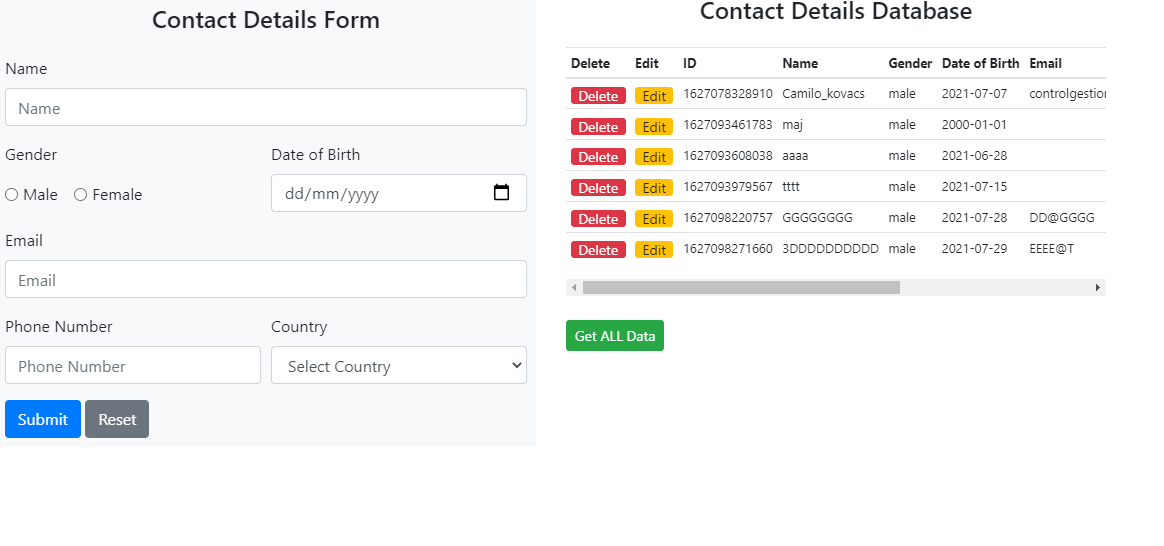Click the ID 1627098271660 cell
The width and height of the screenshot is (1164, 546).
728,249
